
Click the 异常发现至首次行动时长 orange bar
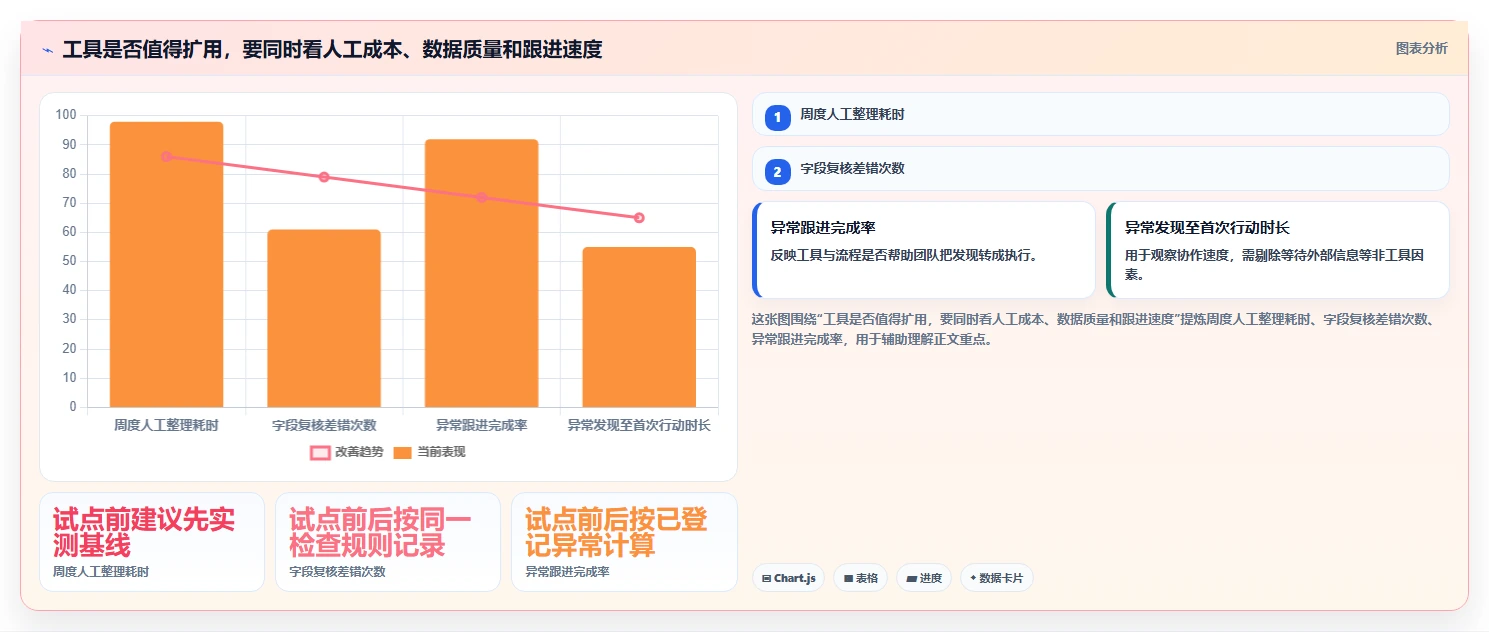coord(639,327)
